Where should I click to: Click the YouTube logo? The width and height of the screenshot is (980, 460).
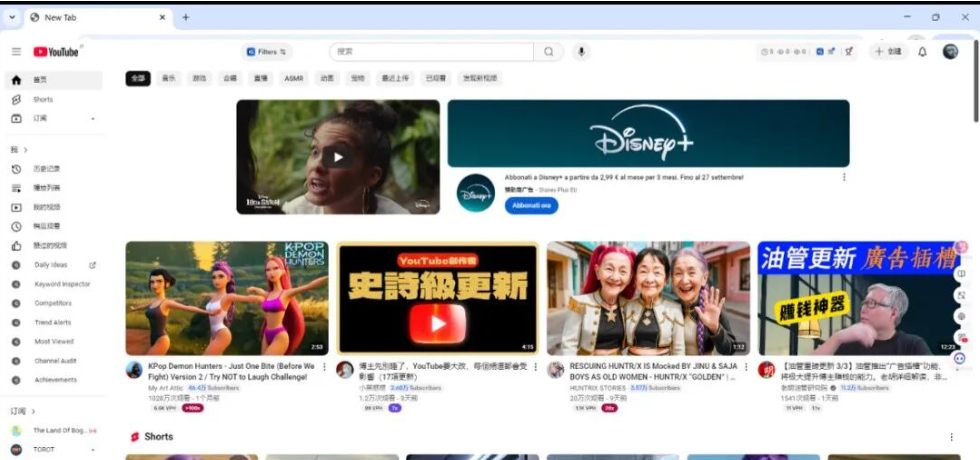pyautogui.click(x=56, y=52)
